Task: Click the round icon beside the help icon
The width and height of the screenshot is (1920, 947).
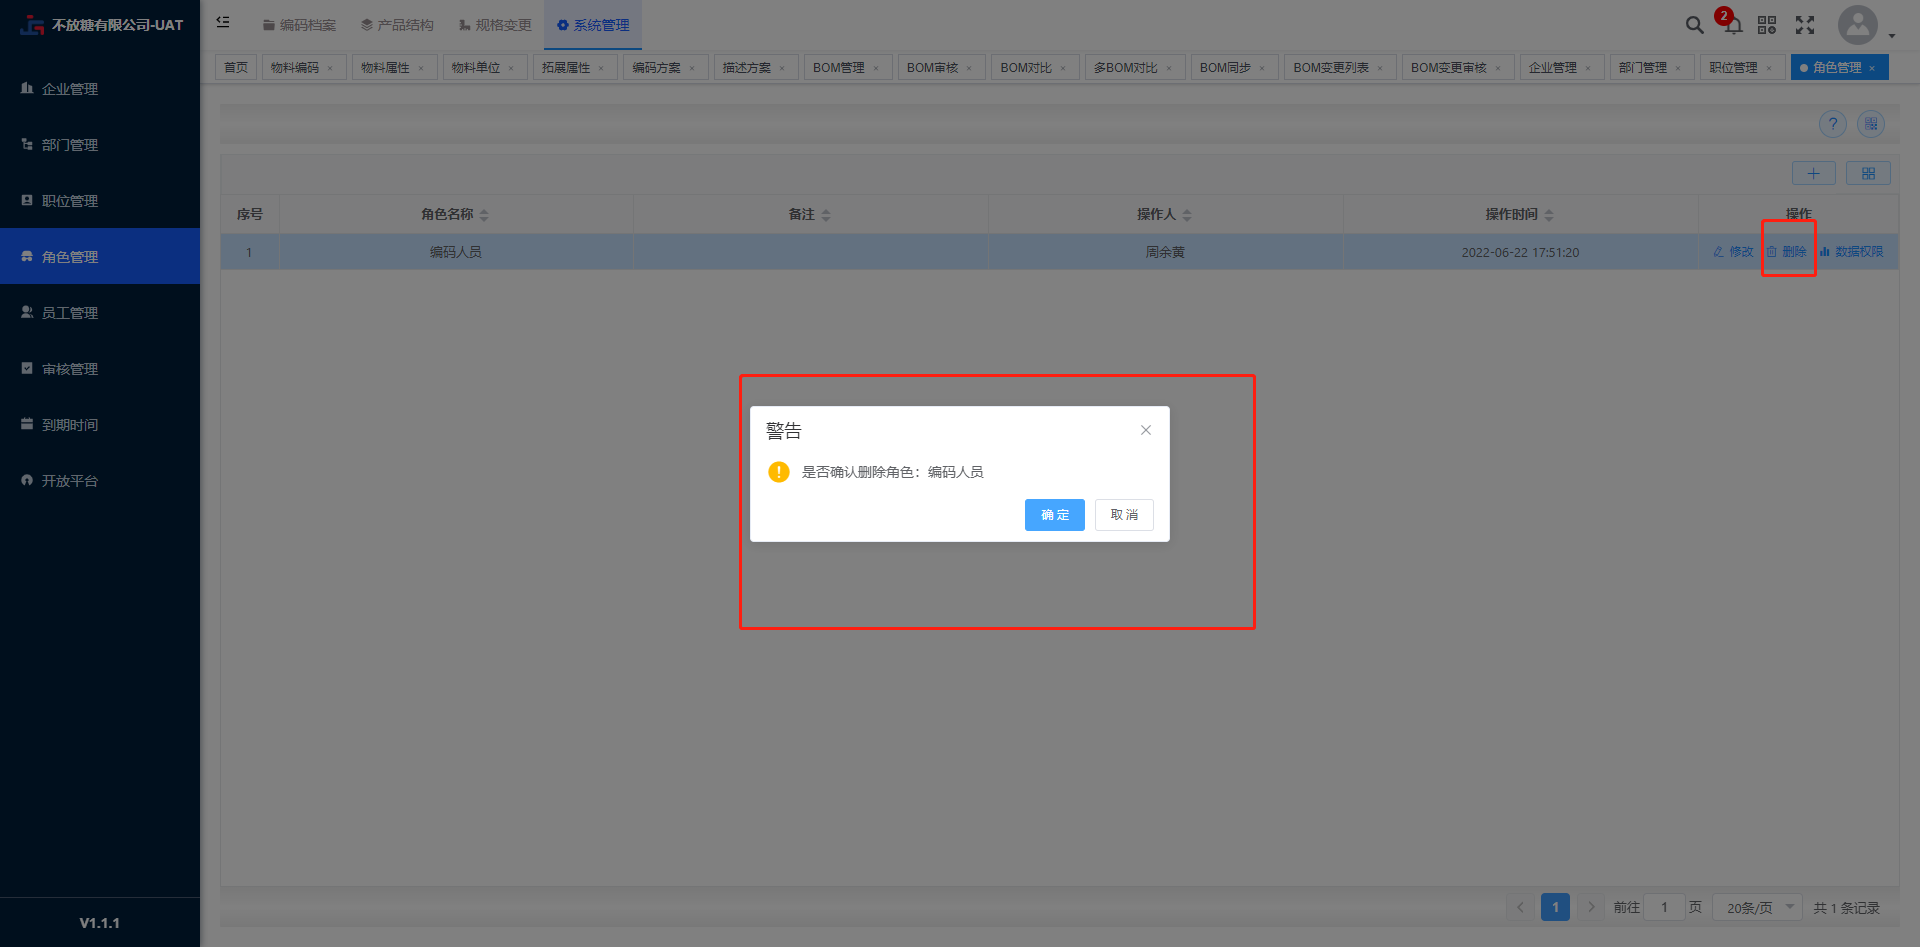Action: (1871, 124)
